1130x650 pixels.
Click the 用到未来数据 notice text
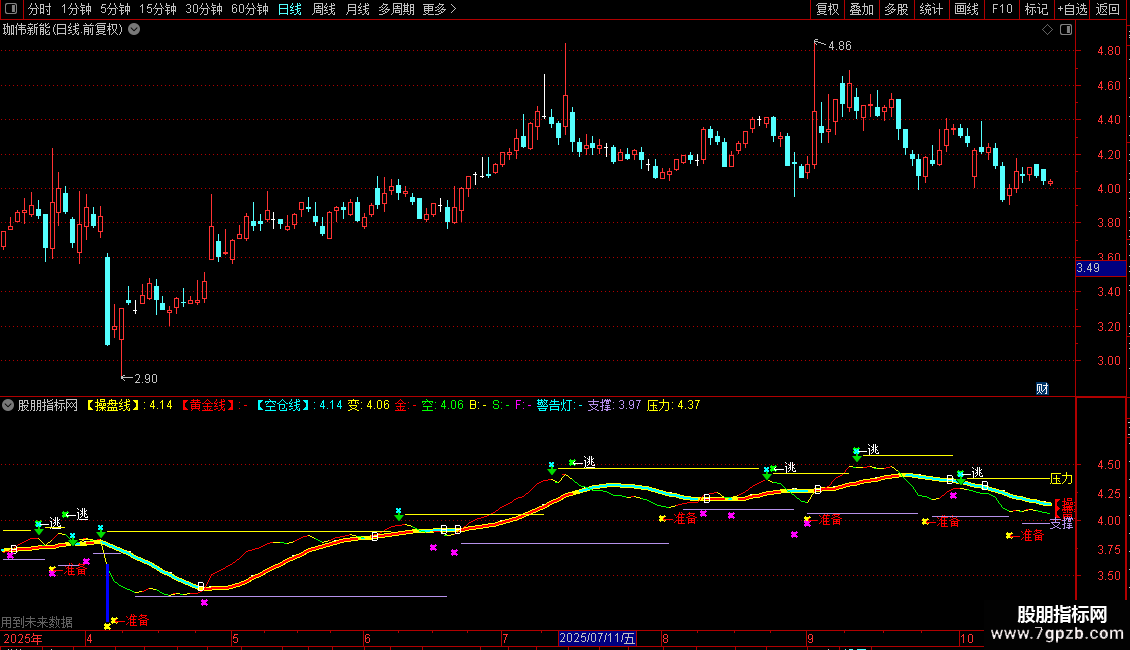point(37,622)
